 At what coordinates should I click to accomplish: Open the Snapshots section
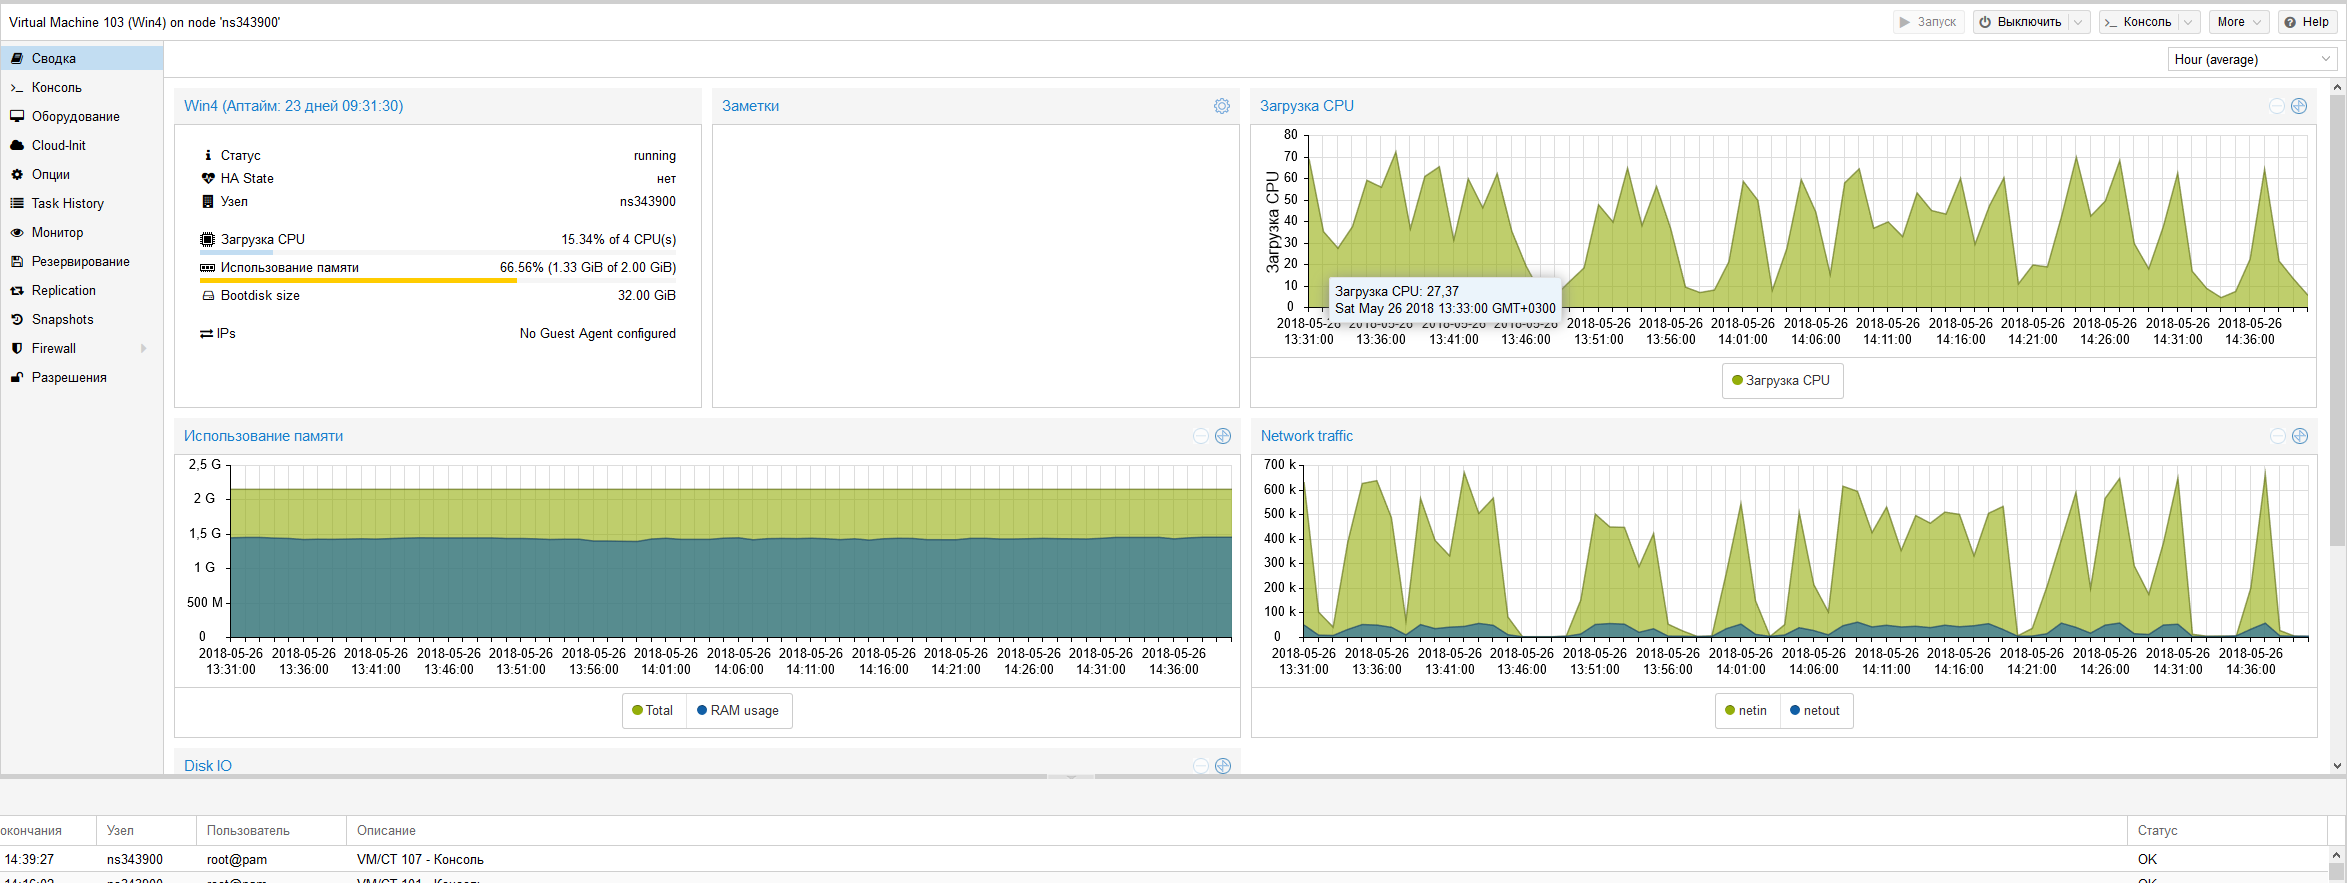click(62, 320)
